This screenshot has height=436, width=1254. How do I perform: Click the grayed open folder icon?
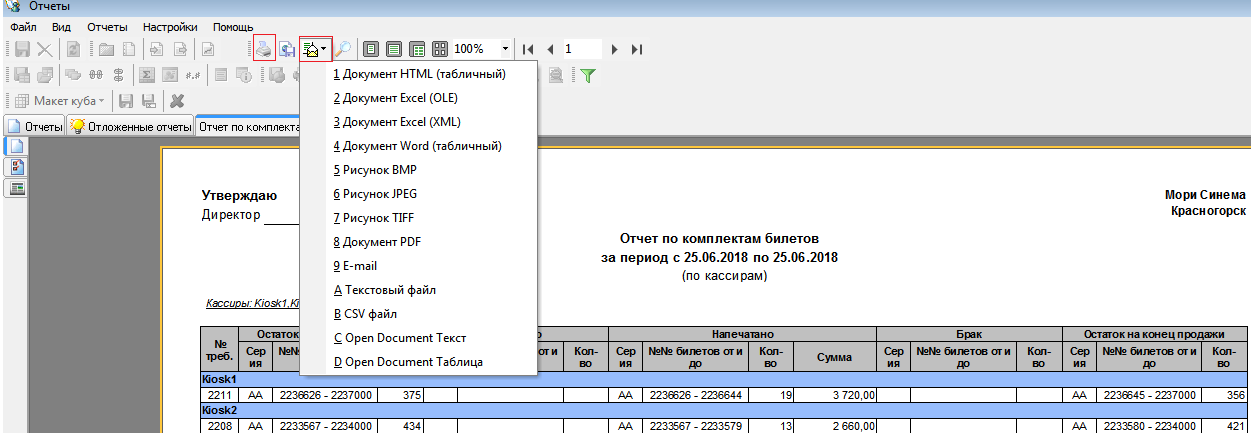(105, 48)
